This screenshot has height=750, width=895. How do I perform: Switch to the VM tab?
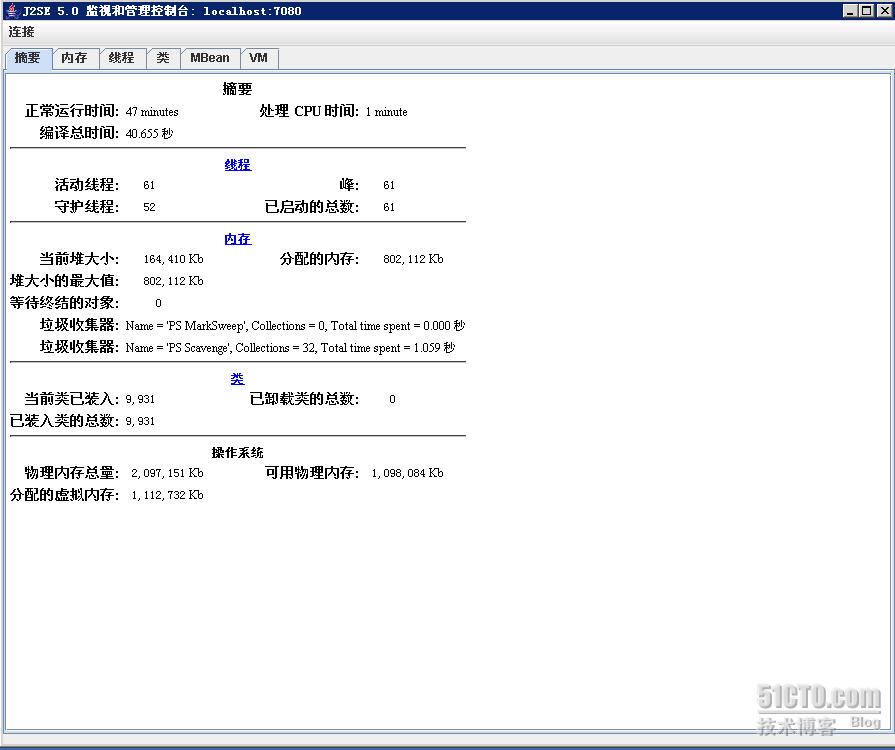coord(259,58)
